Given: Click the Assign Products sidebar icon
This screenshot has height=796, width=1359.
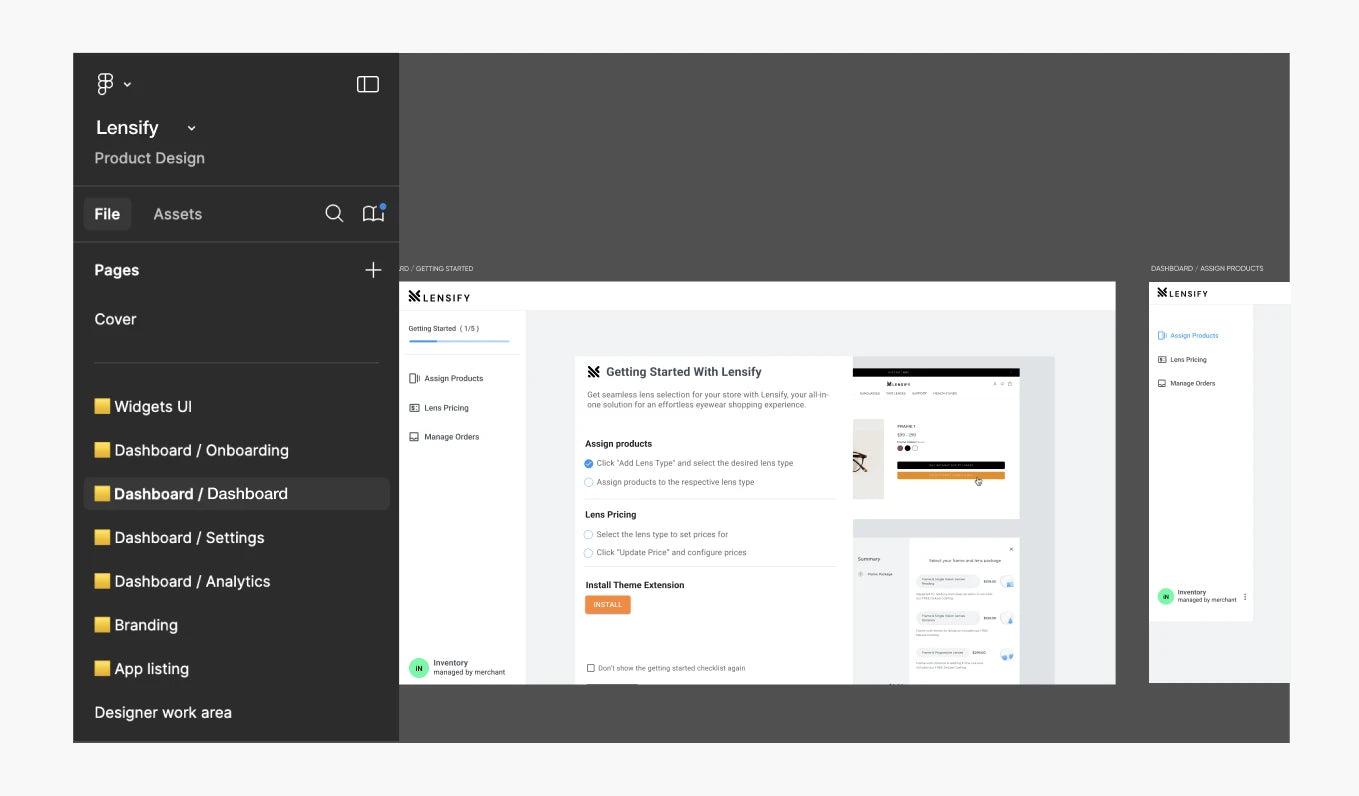Looking at the screenshot, I should click(414, 378).
